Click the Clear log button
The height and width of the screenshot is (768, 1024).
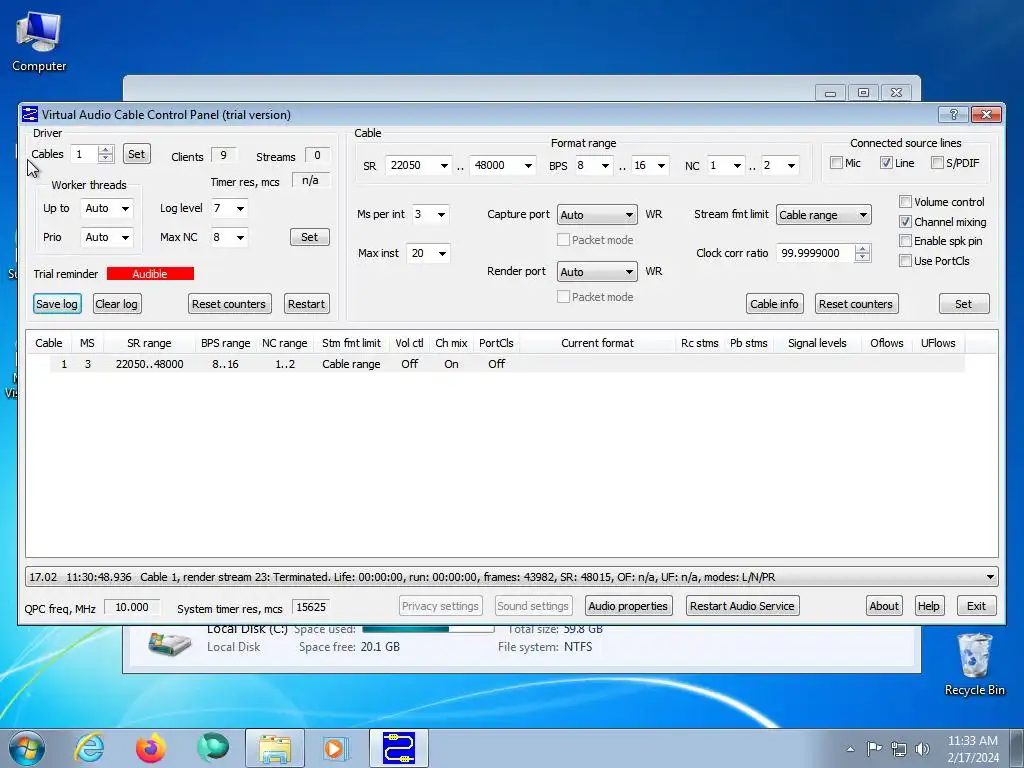coord(116,304)
